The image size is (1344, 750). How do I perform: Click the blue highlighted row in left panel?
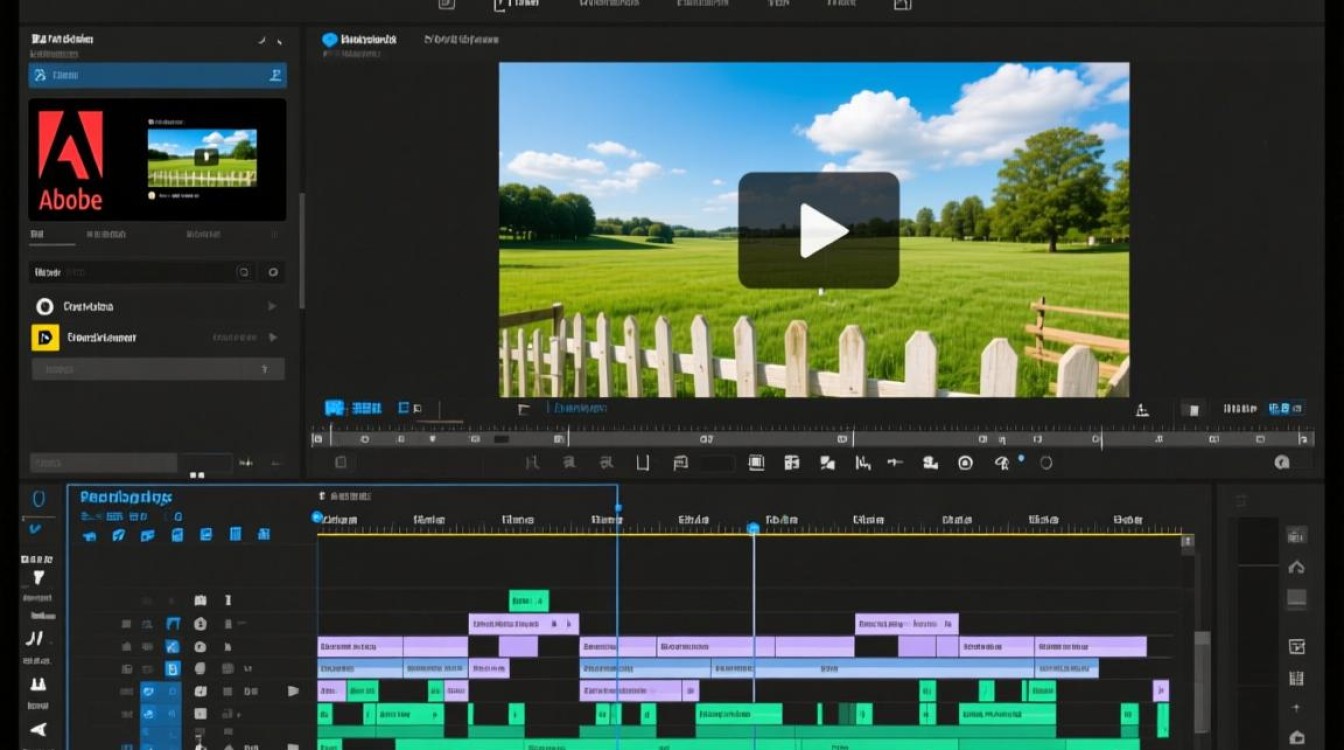click(x=157, y=75)
